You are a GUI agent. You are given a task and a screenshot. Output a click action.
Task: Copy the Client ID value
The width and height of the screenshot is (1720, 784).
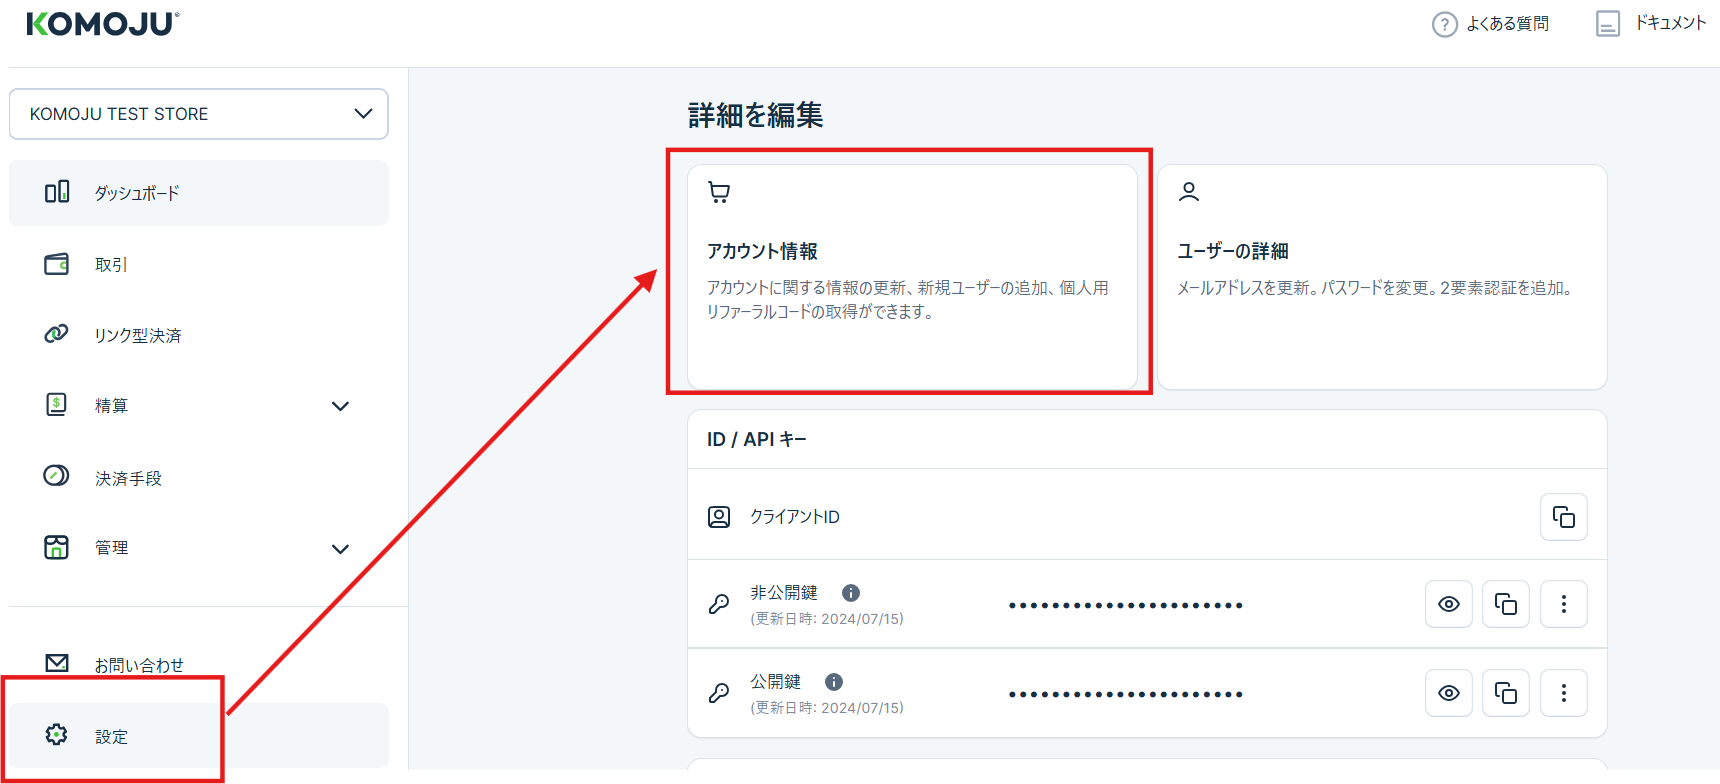pyautogui.click(x=1563, y=517)
